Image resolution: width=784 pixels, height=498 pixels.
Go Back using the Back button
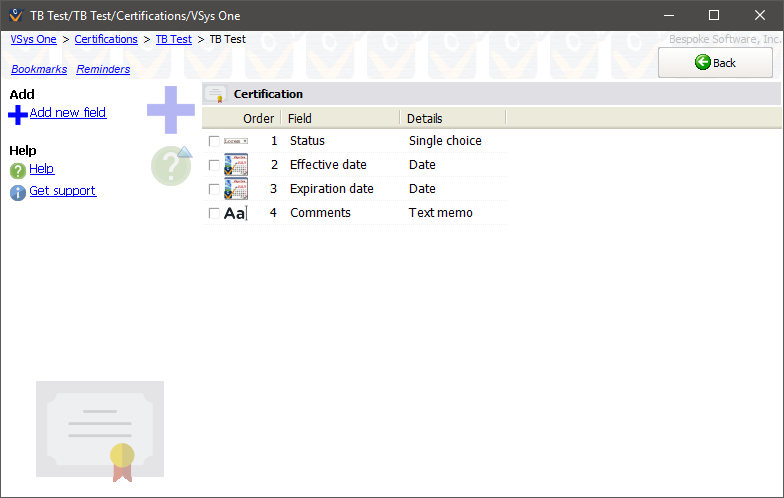point(715,63)
